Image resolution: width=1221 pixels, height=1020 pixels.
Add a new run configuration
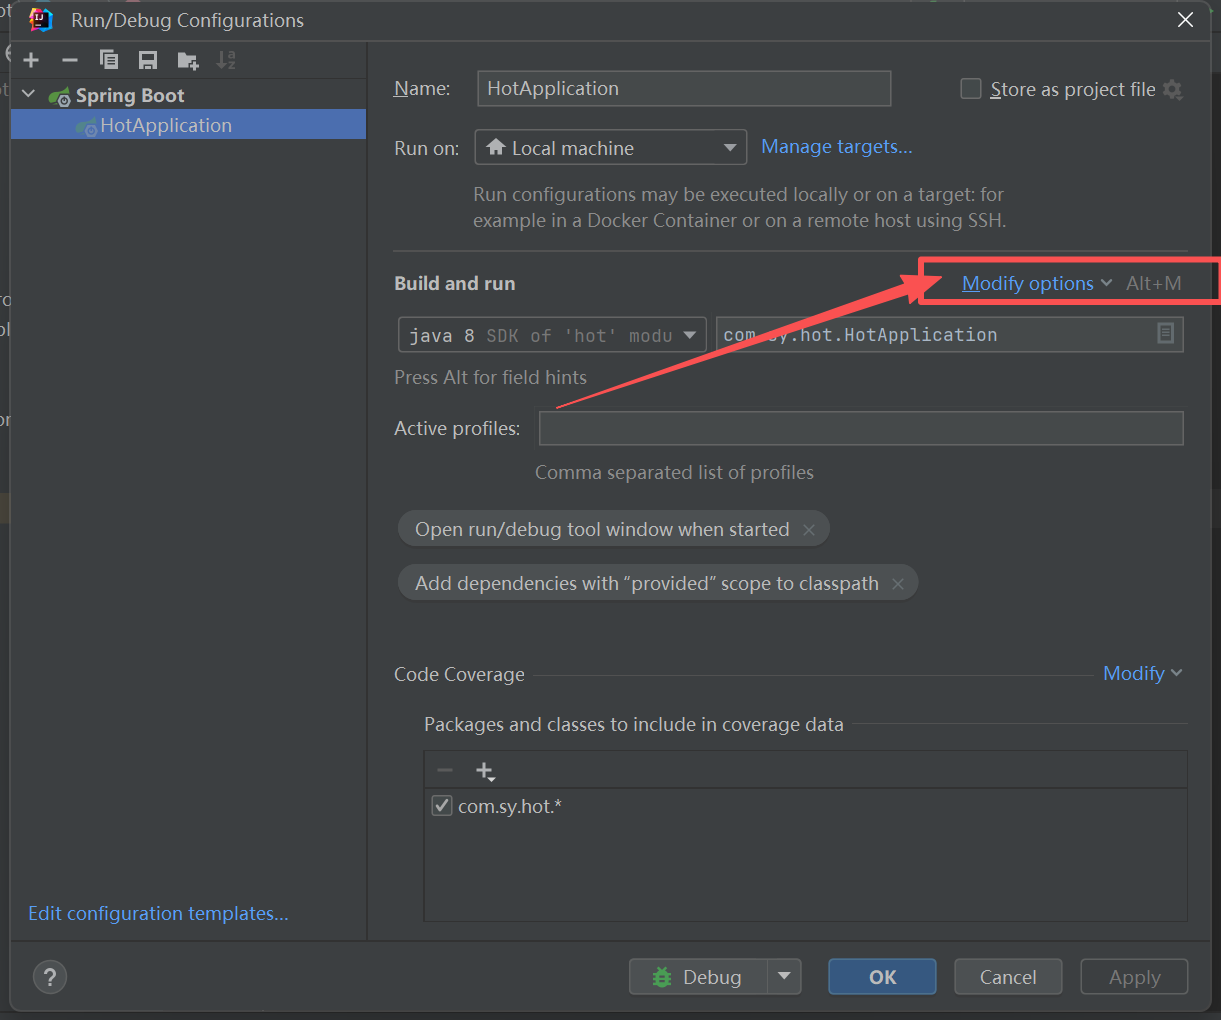(x=31, y=60)
